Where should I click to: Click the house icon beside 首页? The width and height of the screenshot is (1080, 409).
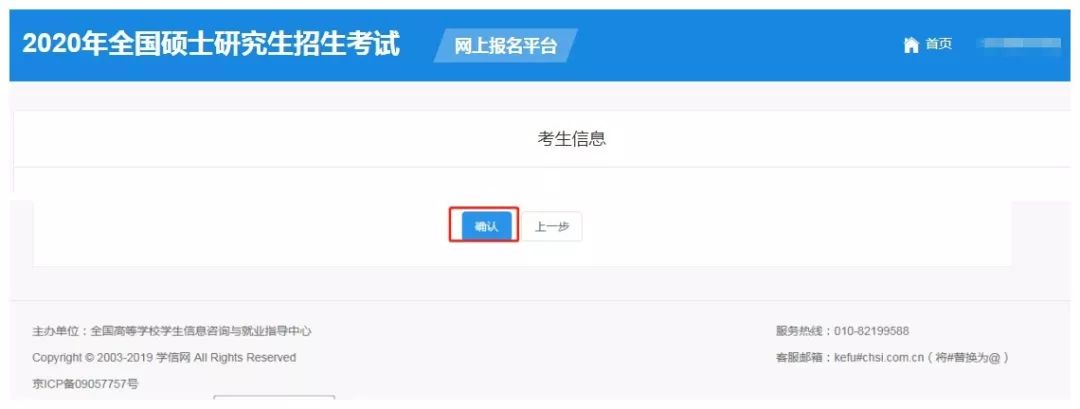pyautogui.click(x=911, y=45)
